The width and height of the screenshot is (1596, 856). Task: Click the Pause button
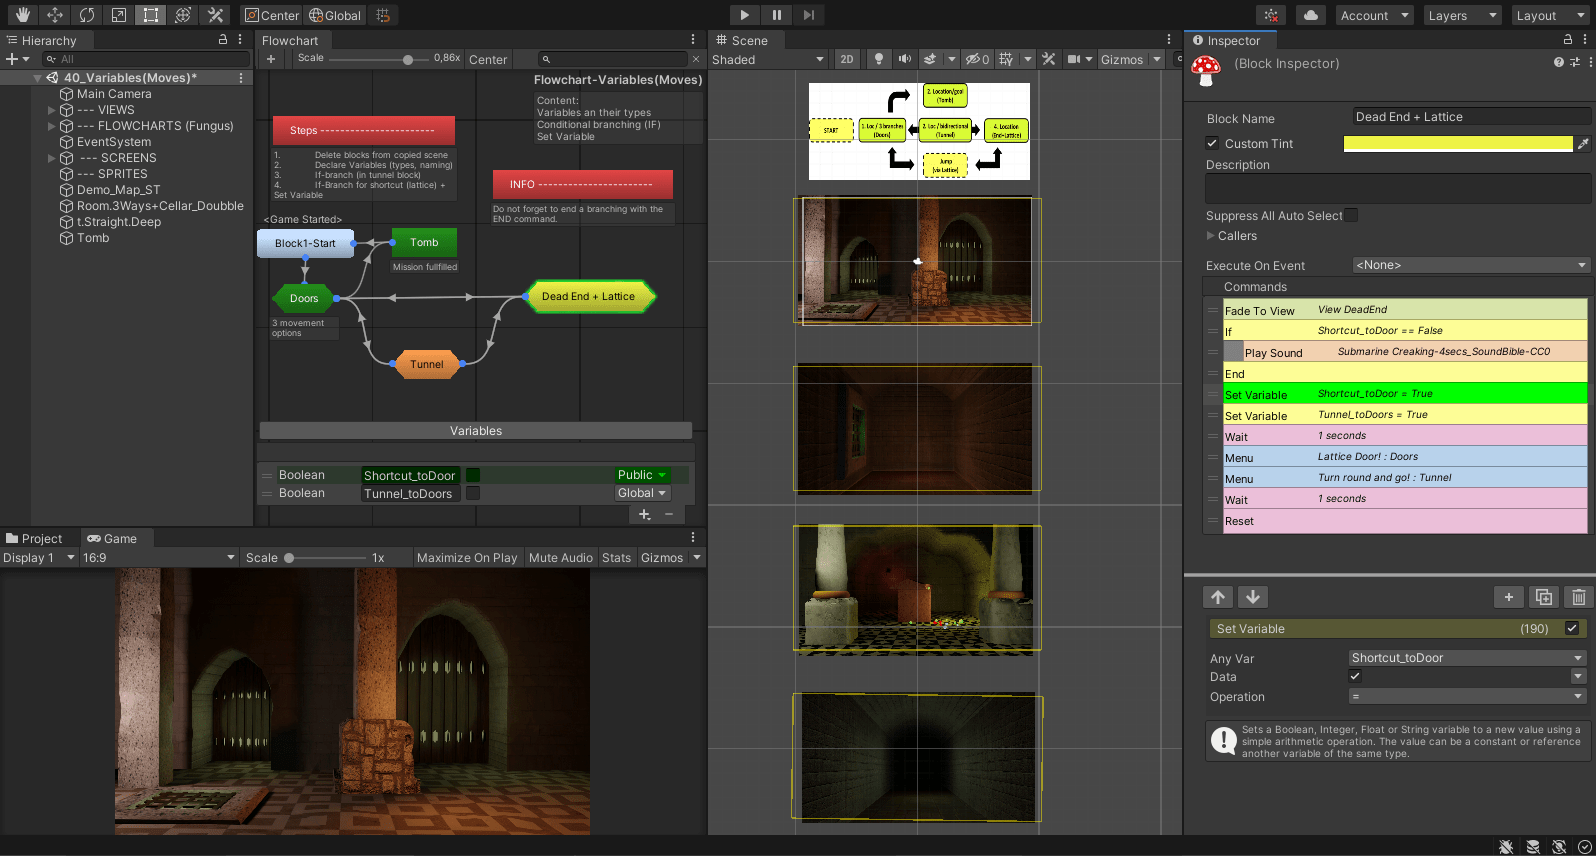776,15
